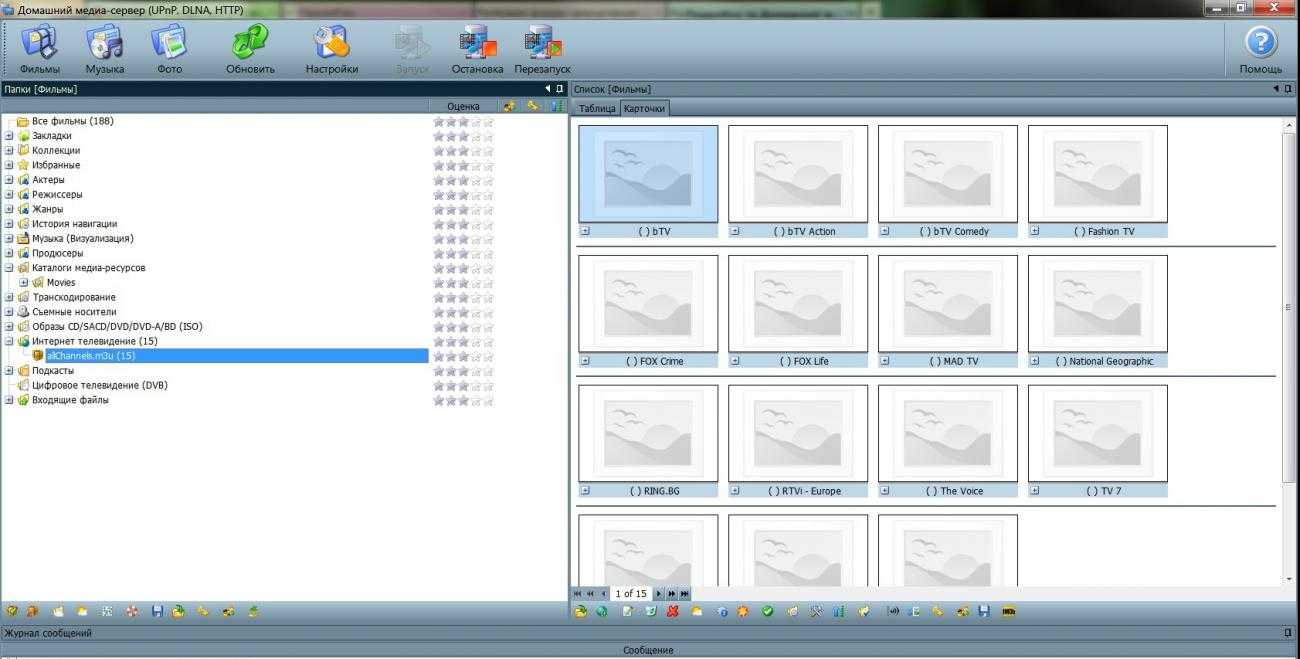Click the wrench tools icon in list toolbar
This screenshot has width=1300, height=659.
point(816,611)
